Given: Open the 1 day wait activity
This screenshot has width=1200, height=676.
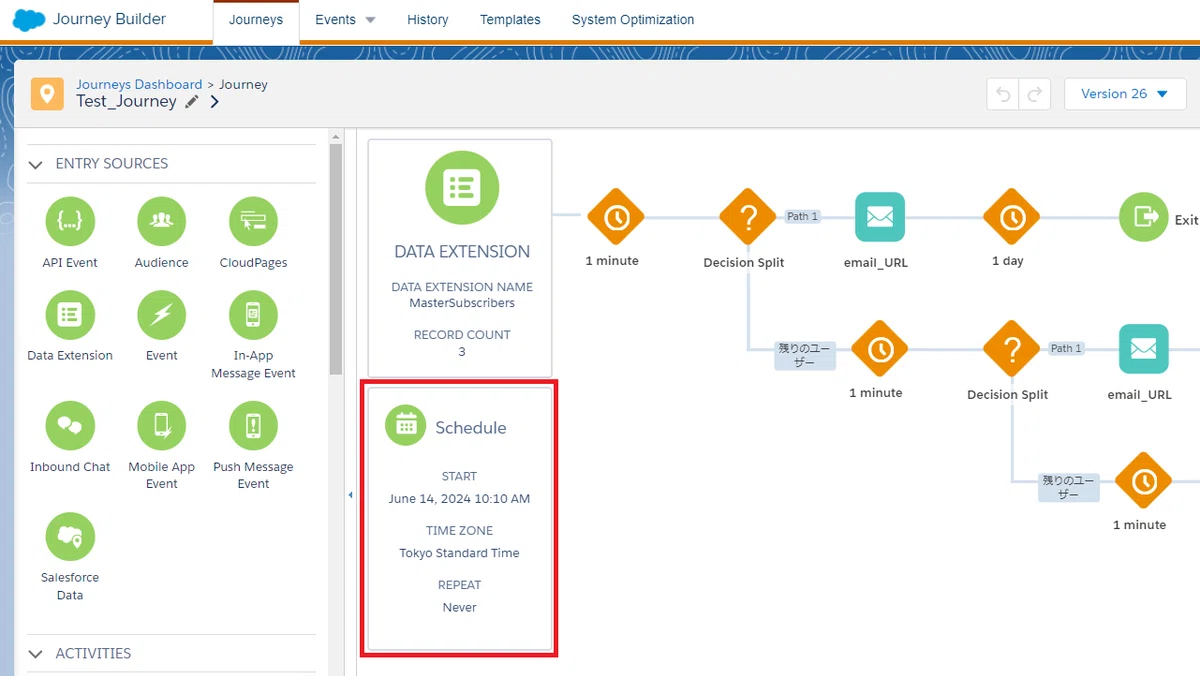Looking at the screenshot, I should [x=1012, y=217].
